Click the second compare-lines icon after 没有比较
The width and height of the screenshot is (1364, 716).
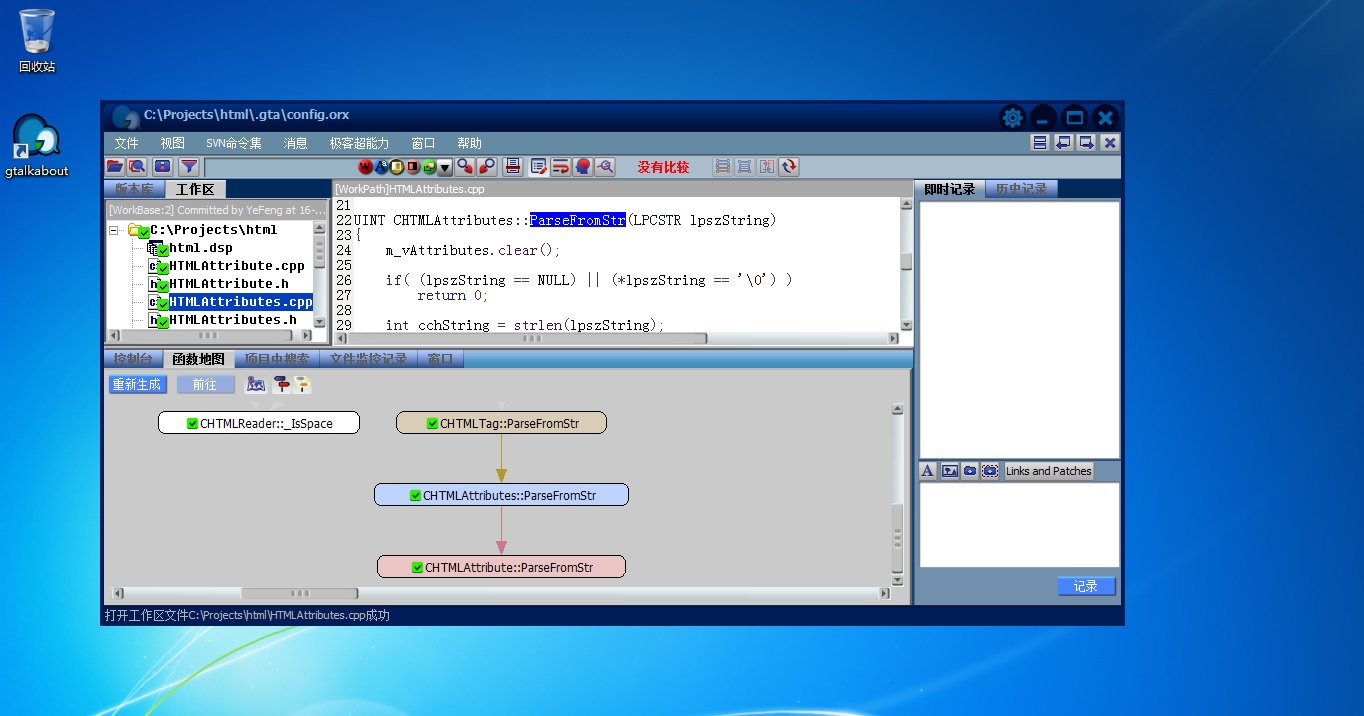pos(744,167)
